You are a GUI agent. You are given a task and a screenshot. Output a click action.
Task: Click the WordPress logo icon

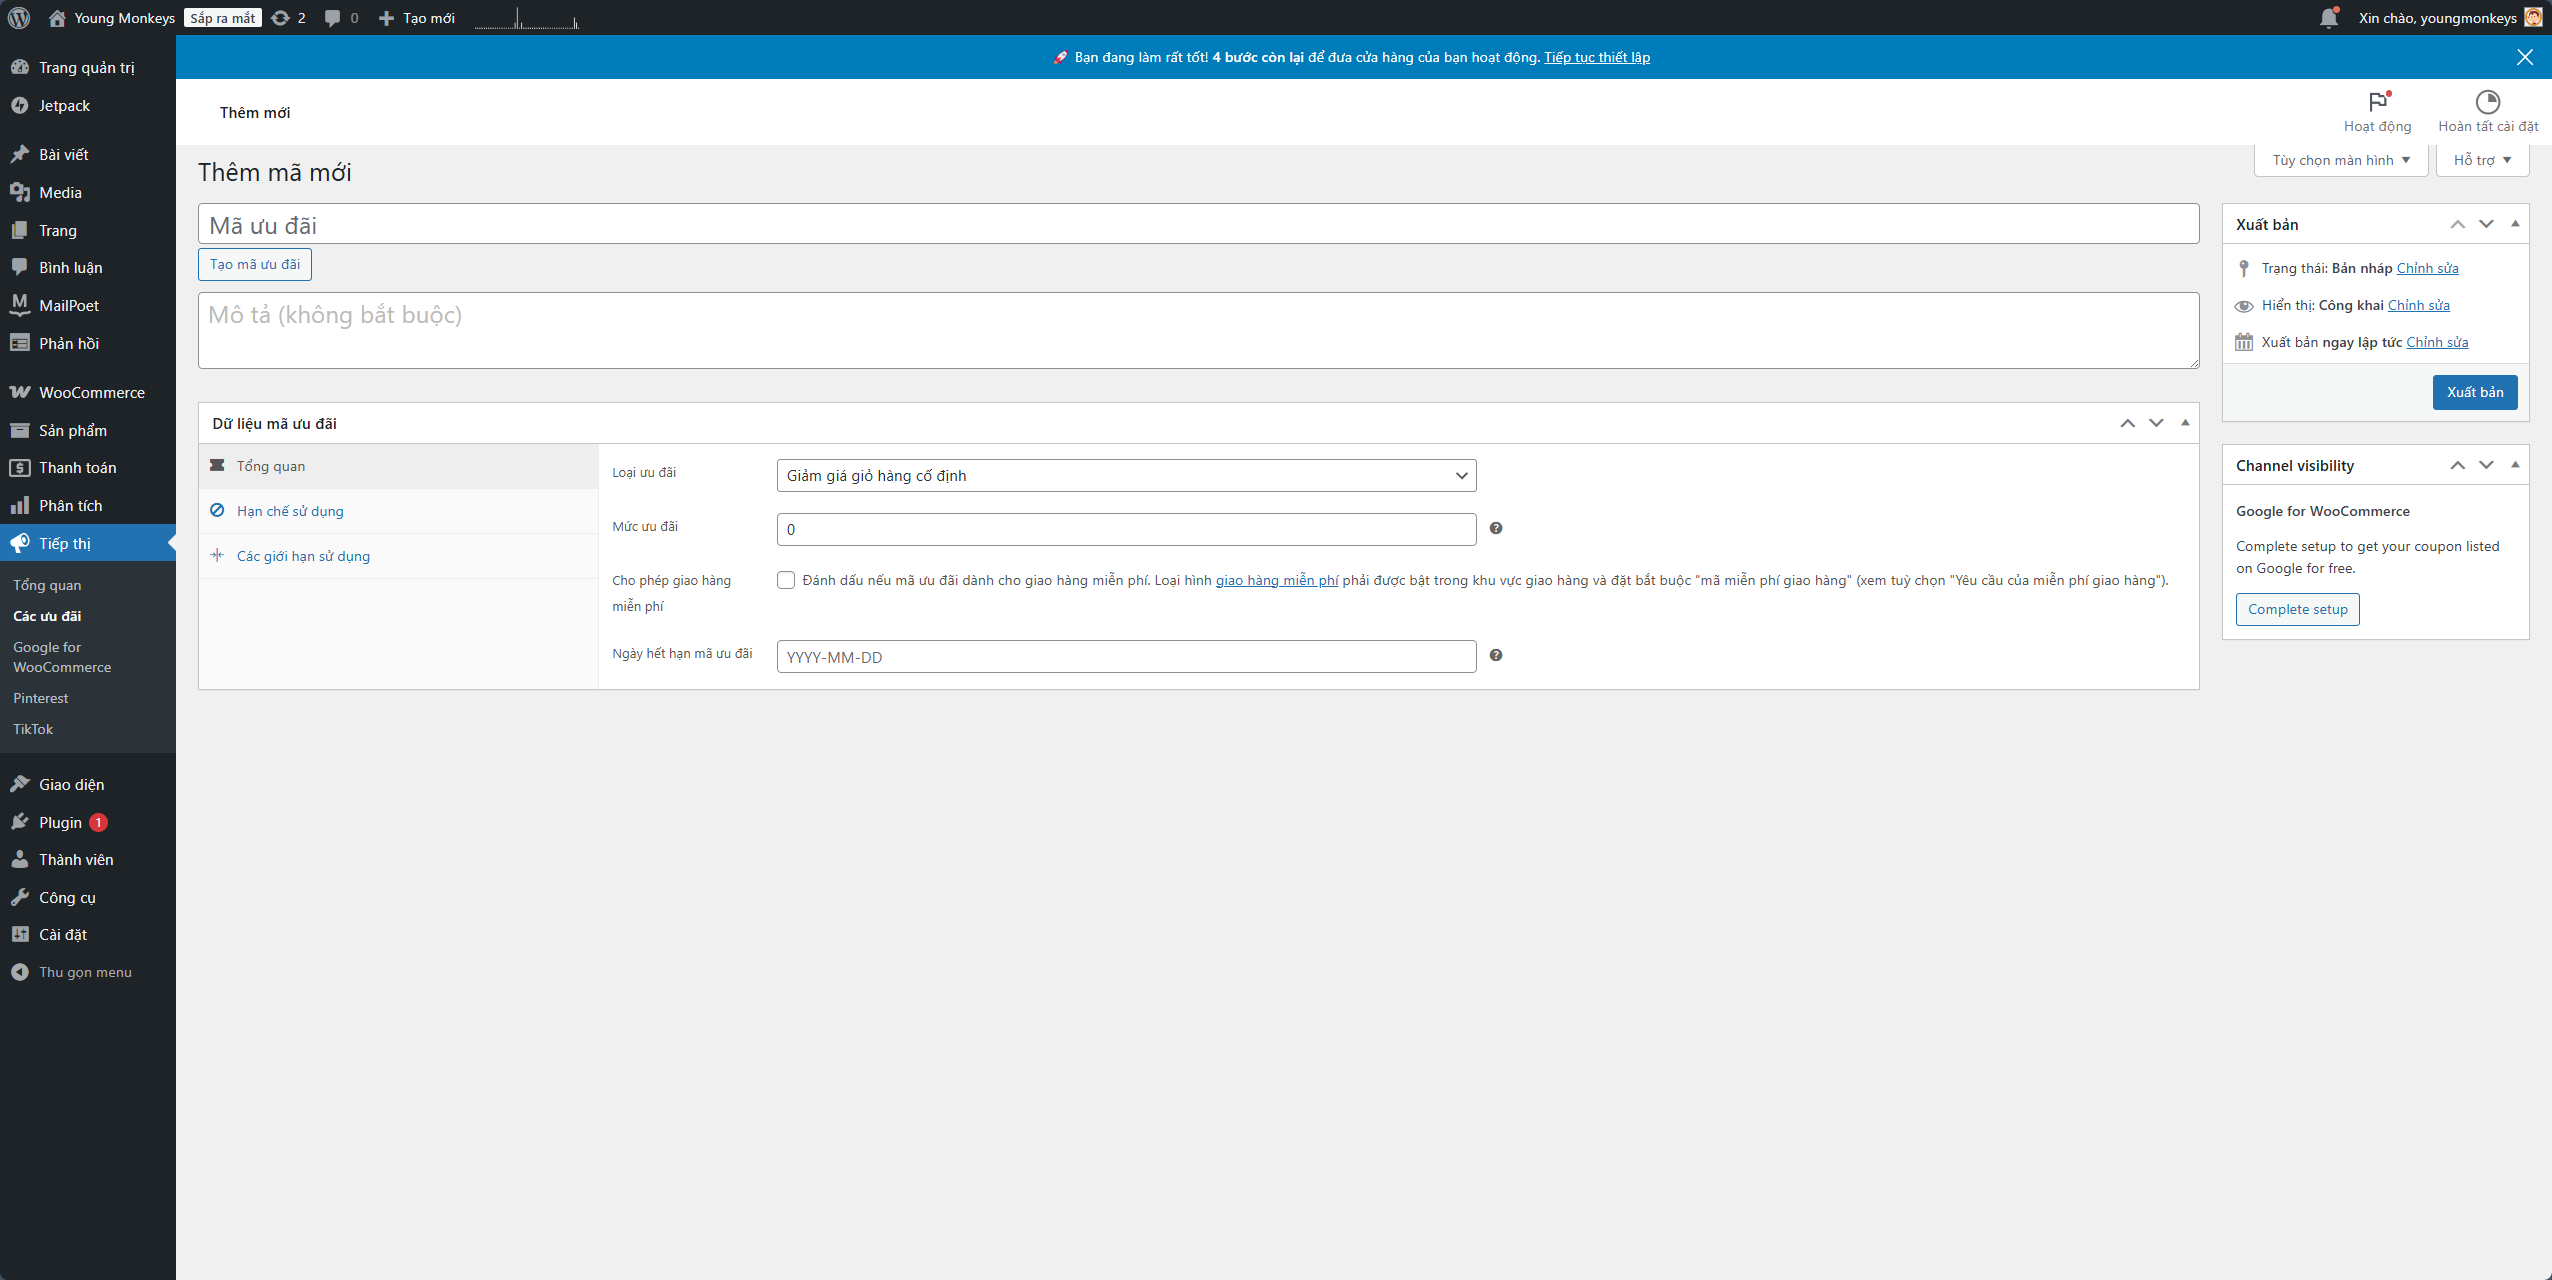[19, 18]
